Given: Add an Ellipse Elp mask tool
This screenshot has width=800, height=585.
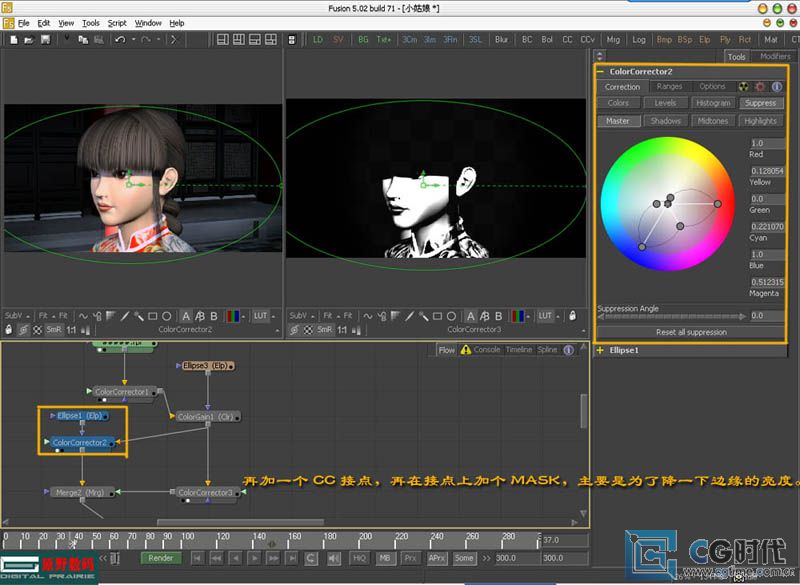Looking at the screenshot, I should coord(705,39).
